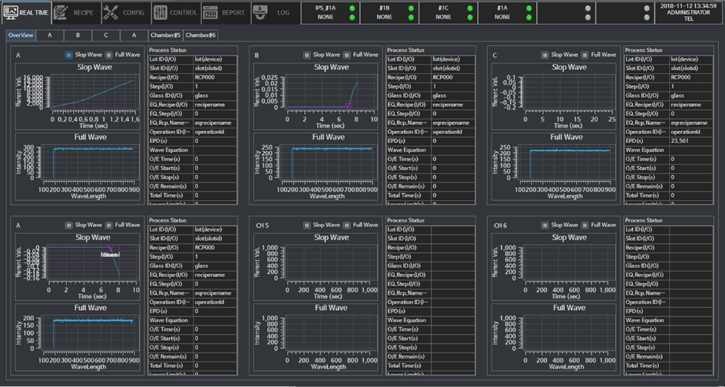Switch to the OverView tab

point(20,35)
